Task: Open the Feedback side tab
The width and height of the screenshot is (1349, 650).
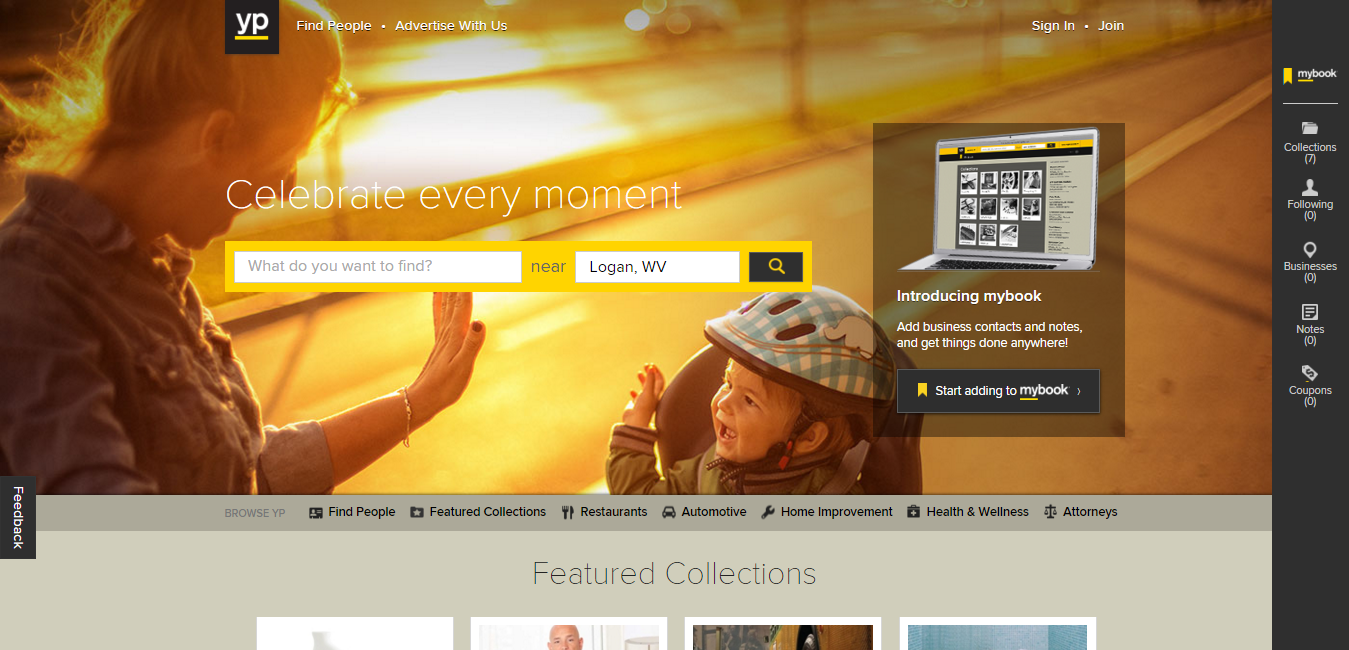Action: (x=17, y=517)
